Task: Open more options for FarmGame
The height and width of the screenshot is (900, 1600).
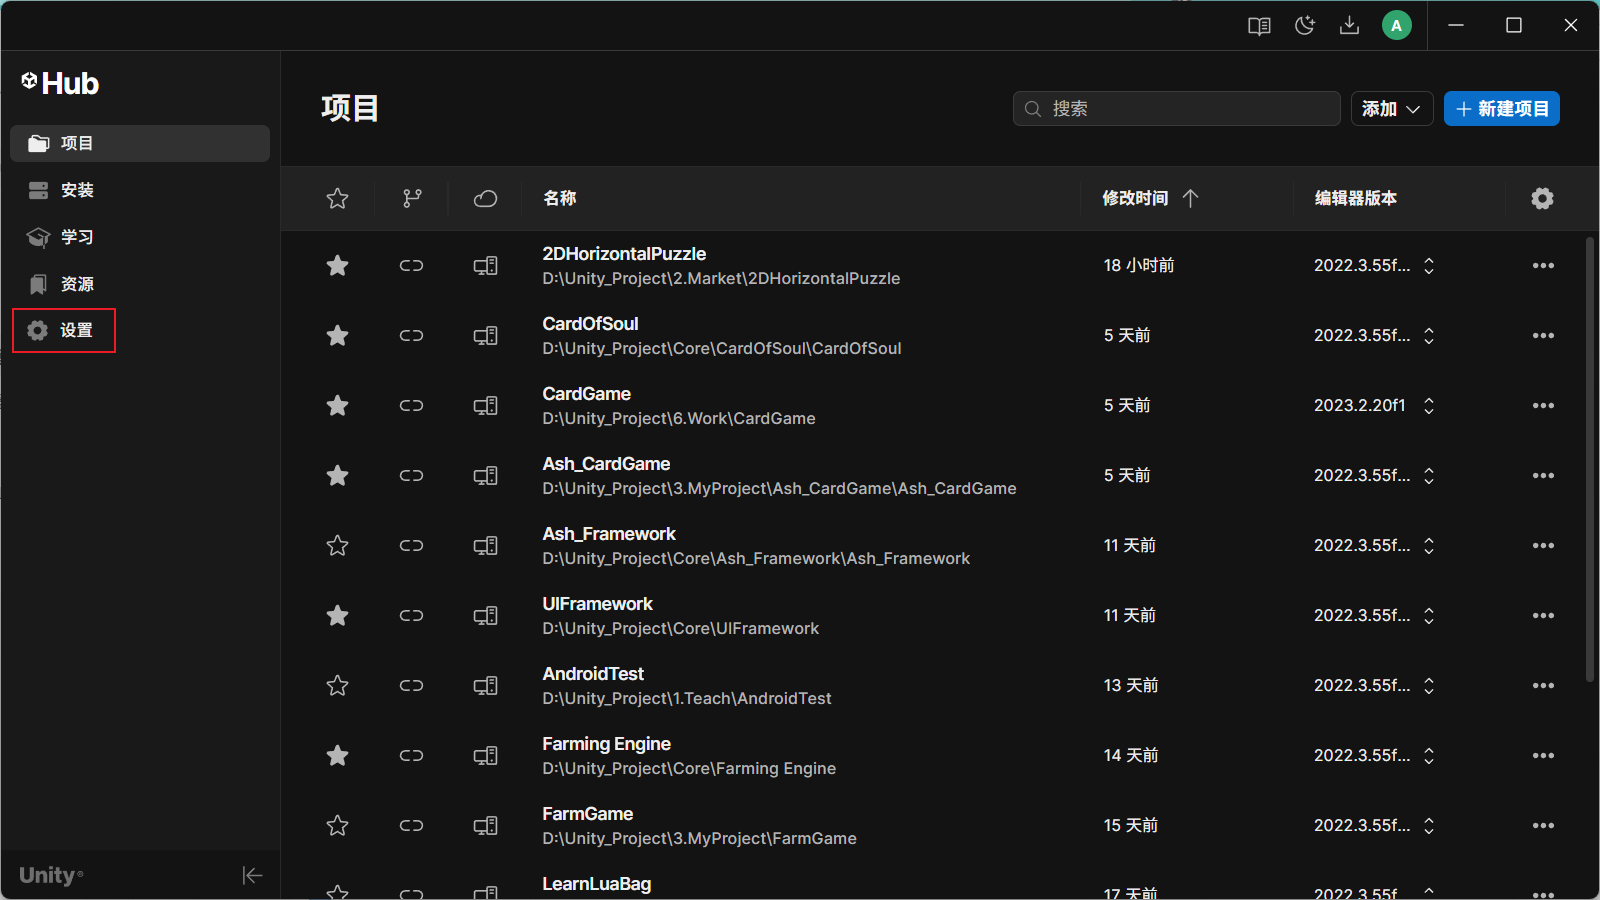Action: tap(1543, 826)
